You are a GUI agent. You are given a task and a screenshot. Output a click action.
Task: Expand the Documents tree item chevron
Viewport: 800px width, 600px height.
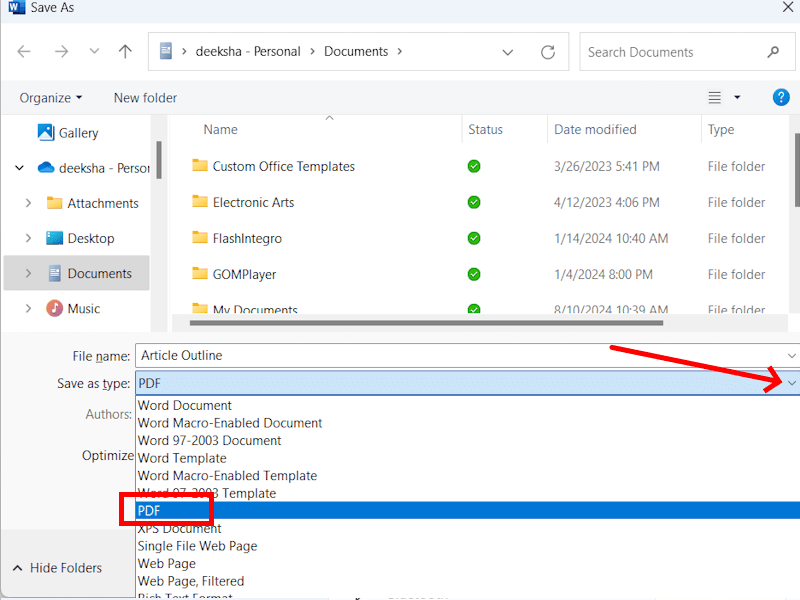pyautogui.click(x=28, y=273)
